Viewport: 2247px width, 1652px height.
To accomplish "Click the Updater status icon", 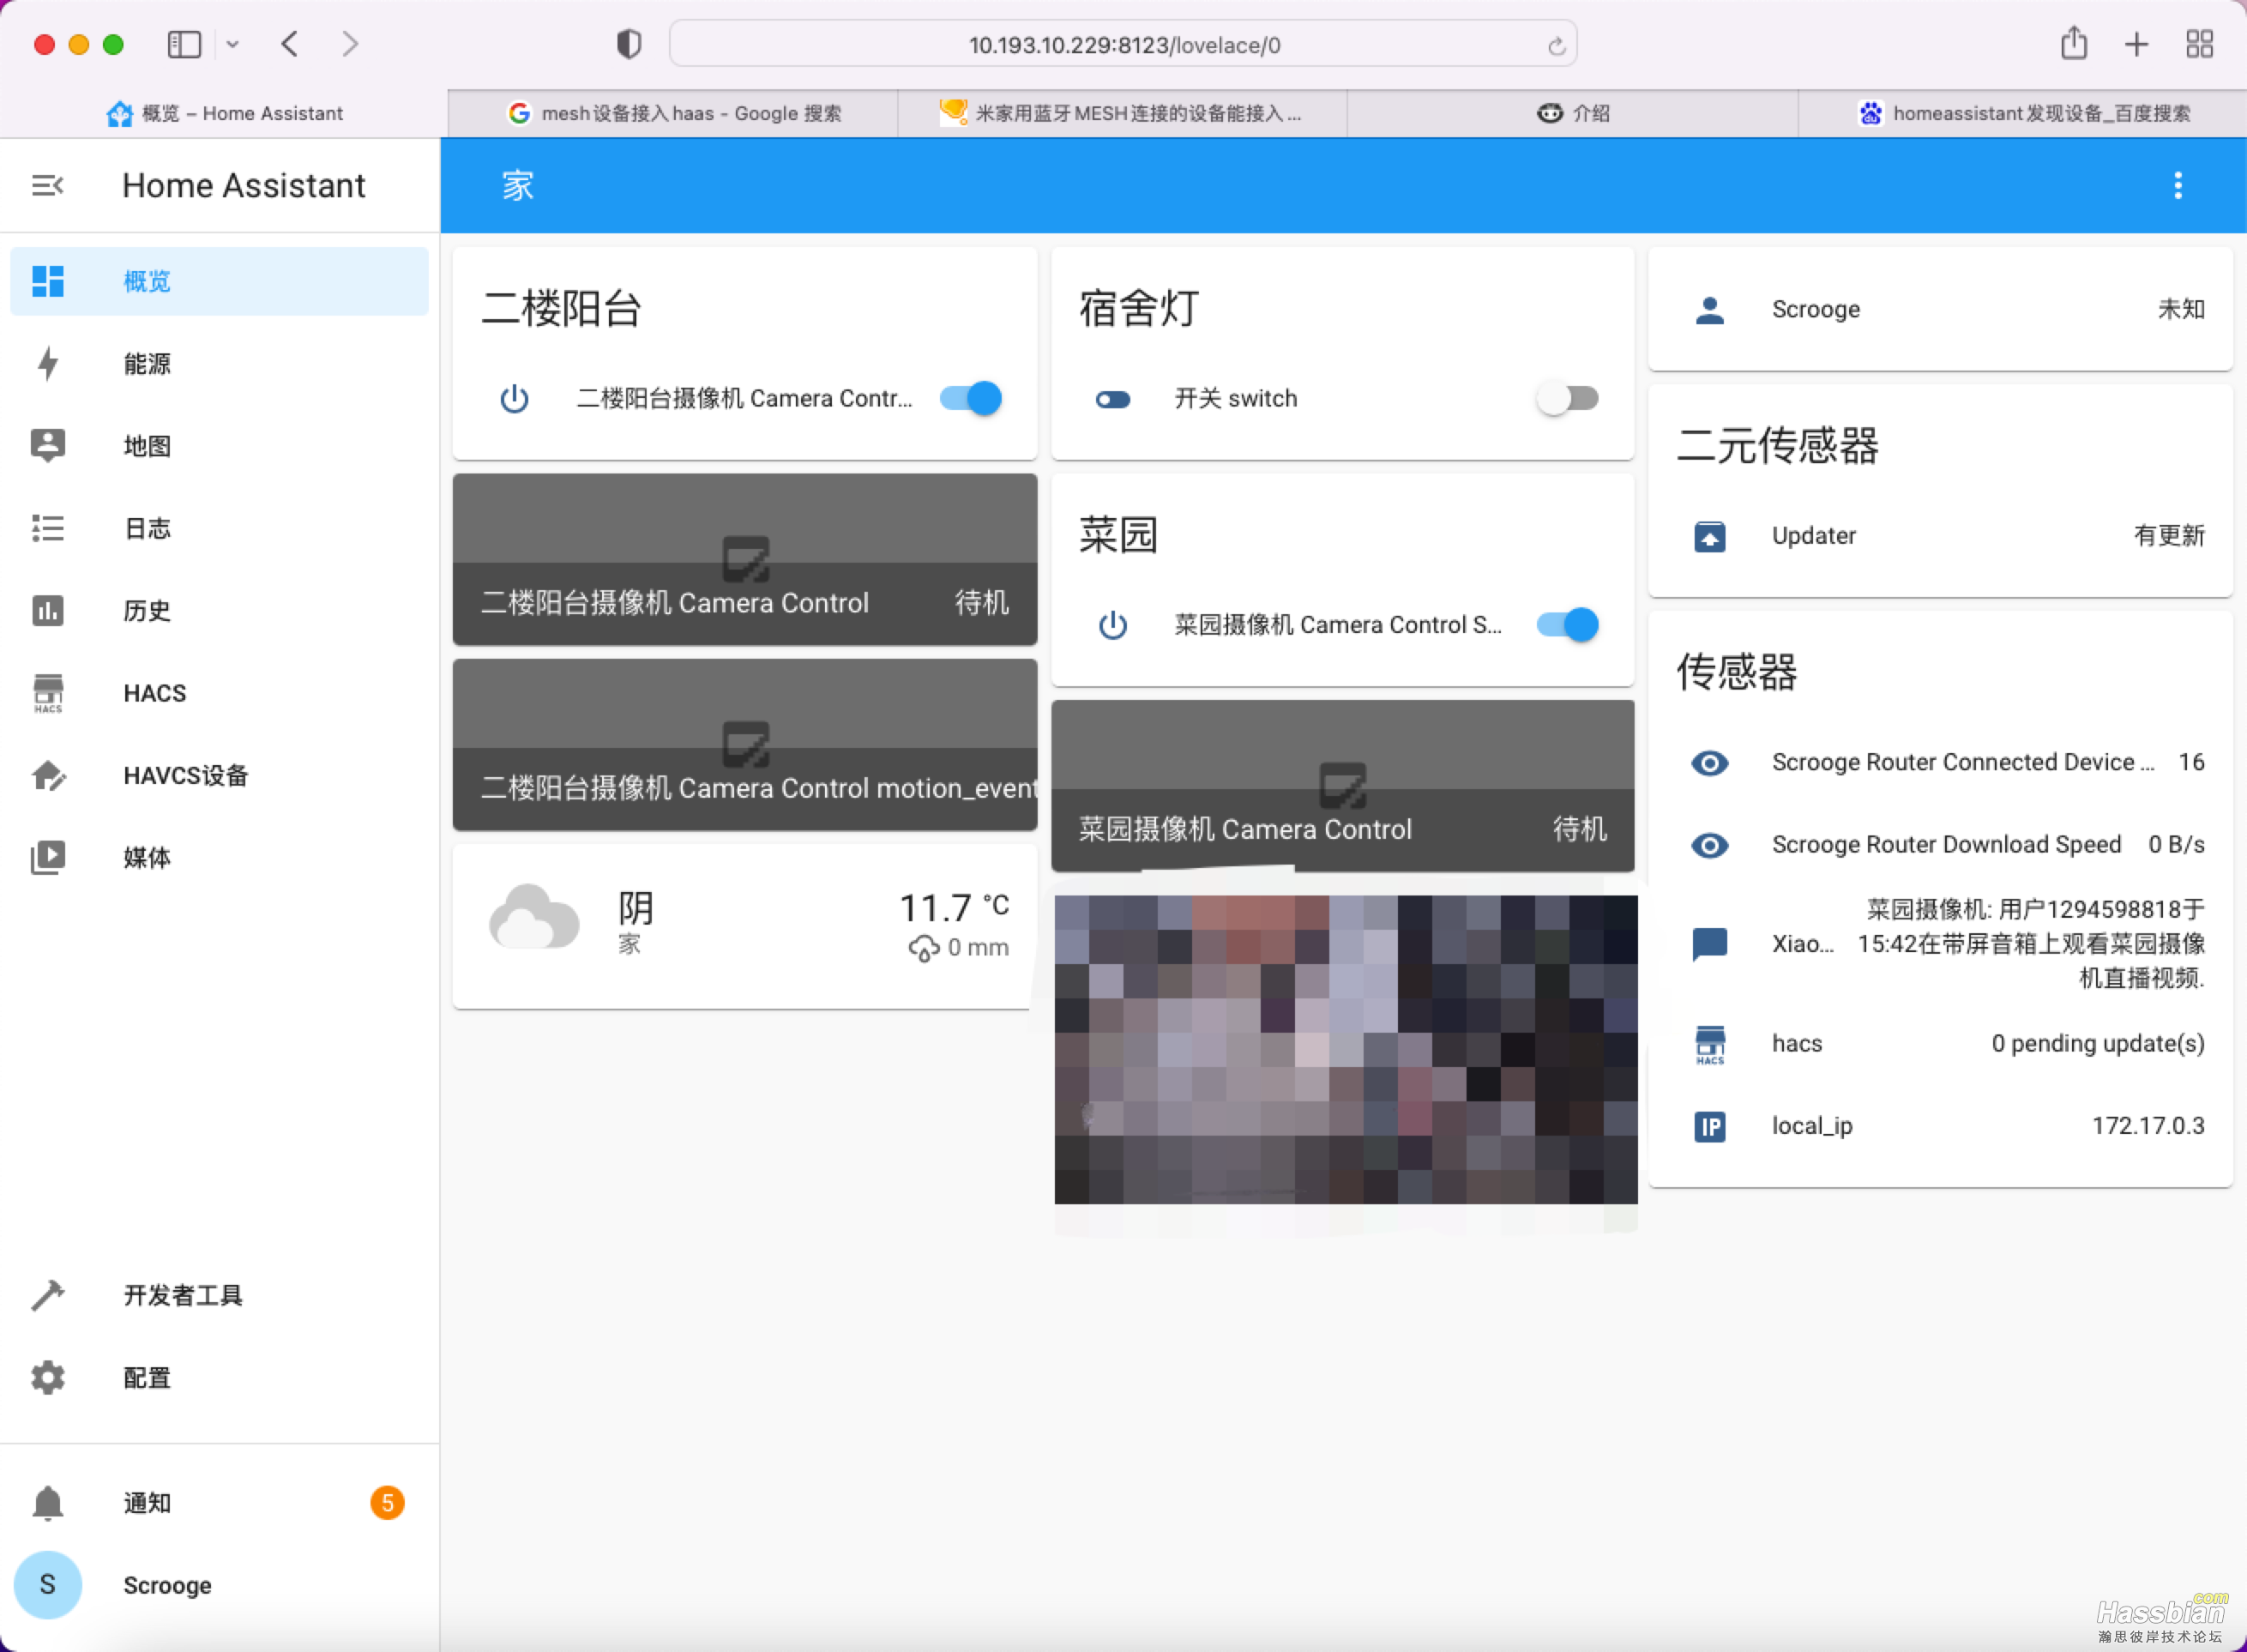I will pyautogui.click(x=1709, y=535).
